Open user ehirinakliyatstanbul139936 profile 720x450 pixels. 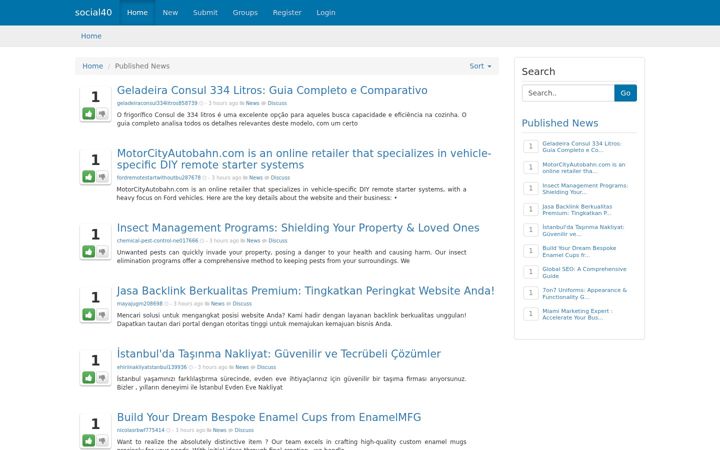[152, 367]
